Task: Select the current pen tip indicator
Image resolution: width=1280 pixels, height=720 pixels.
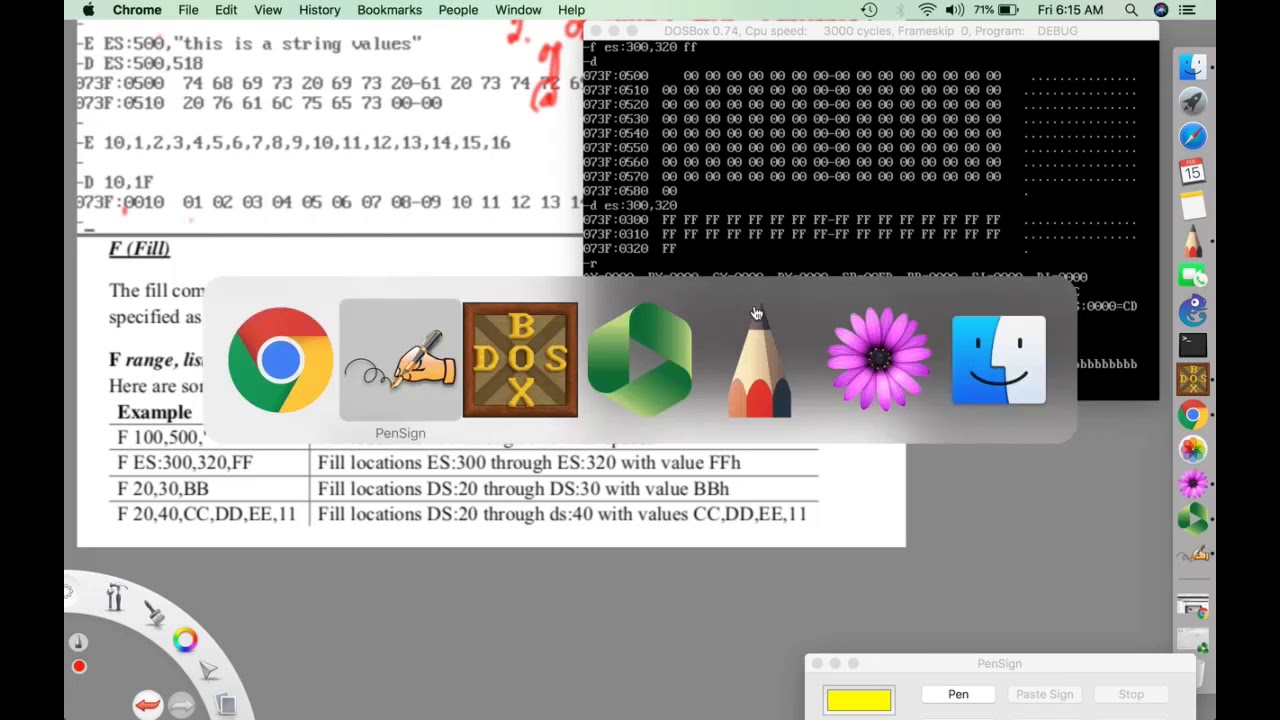Action: (x=79, y=642)
